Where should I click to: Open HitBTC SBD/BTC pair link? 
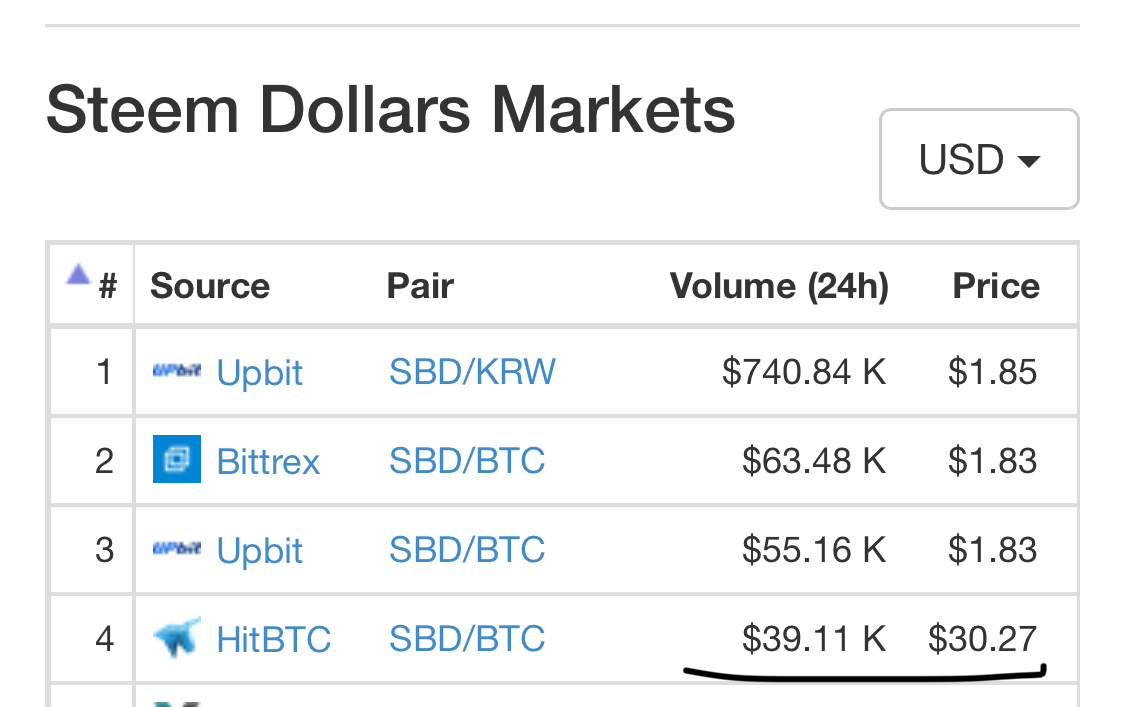coord(467,639)
